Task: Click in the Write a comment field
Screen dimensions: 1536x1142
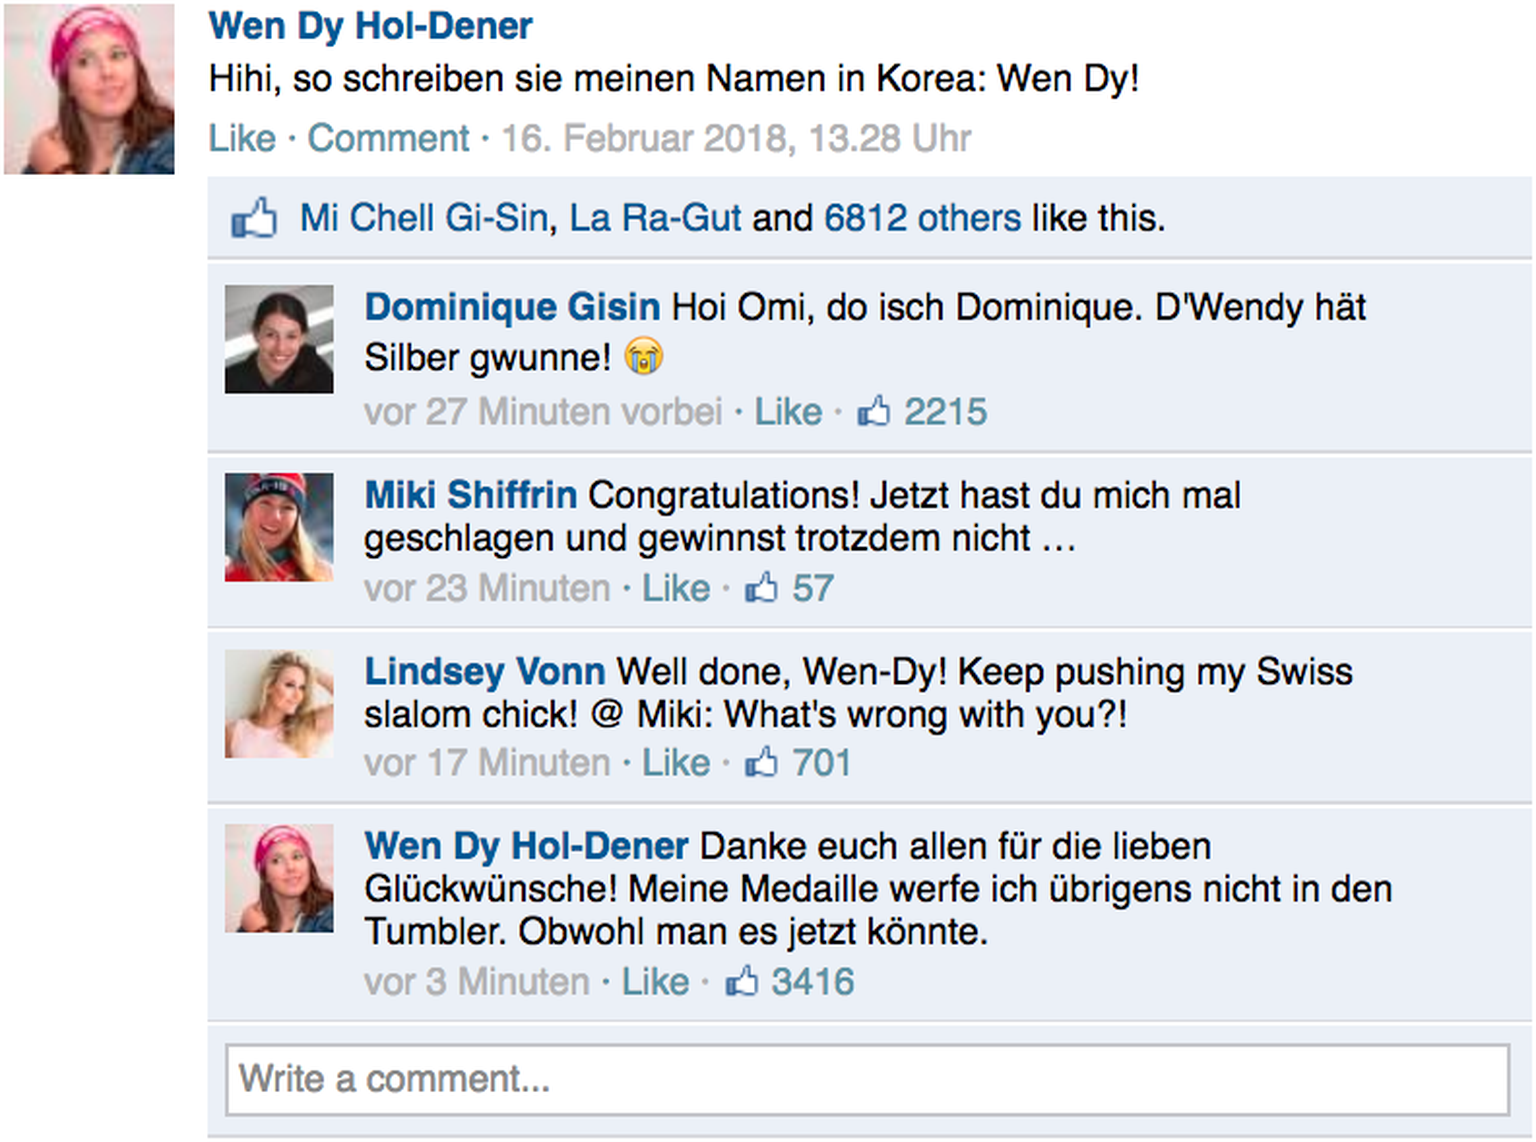Action: 867,1079
